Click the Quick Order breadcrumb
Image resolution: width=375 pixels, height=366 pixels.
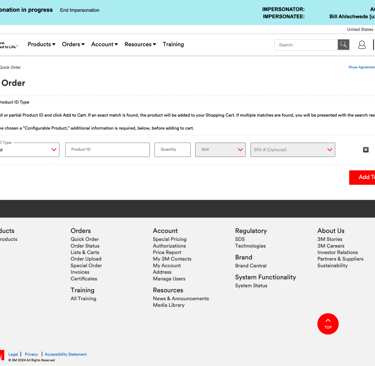coord(10,67)
